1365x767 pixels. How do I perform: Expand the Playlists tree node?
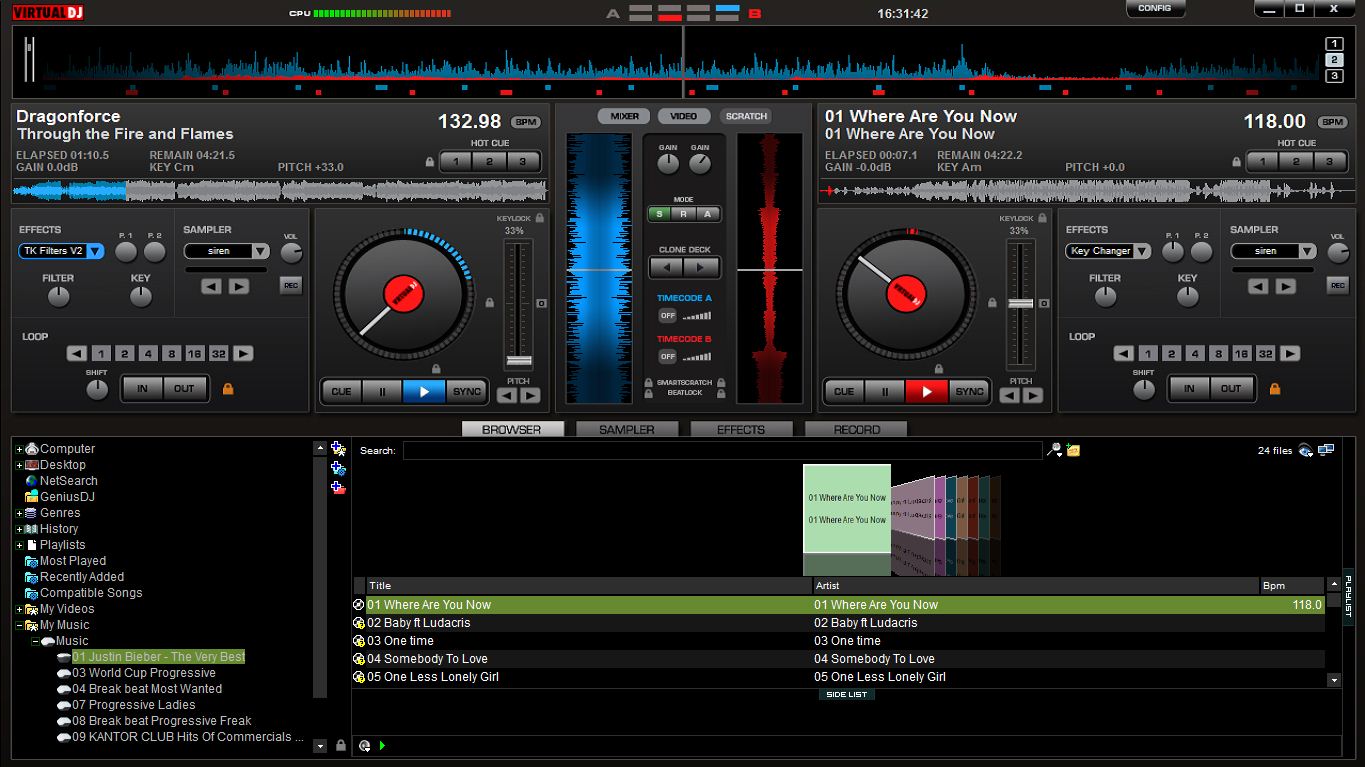pyautogui.click(x=19, y=546)
